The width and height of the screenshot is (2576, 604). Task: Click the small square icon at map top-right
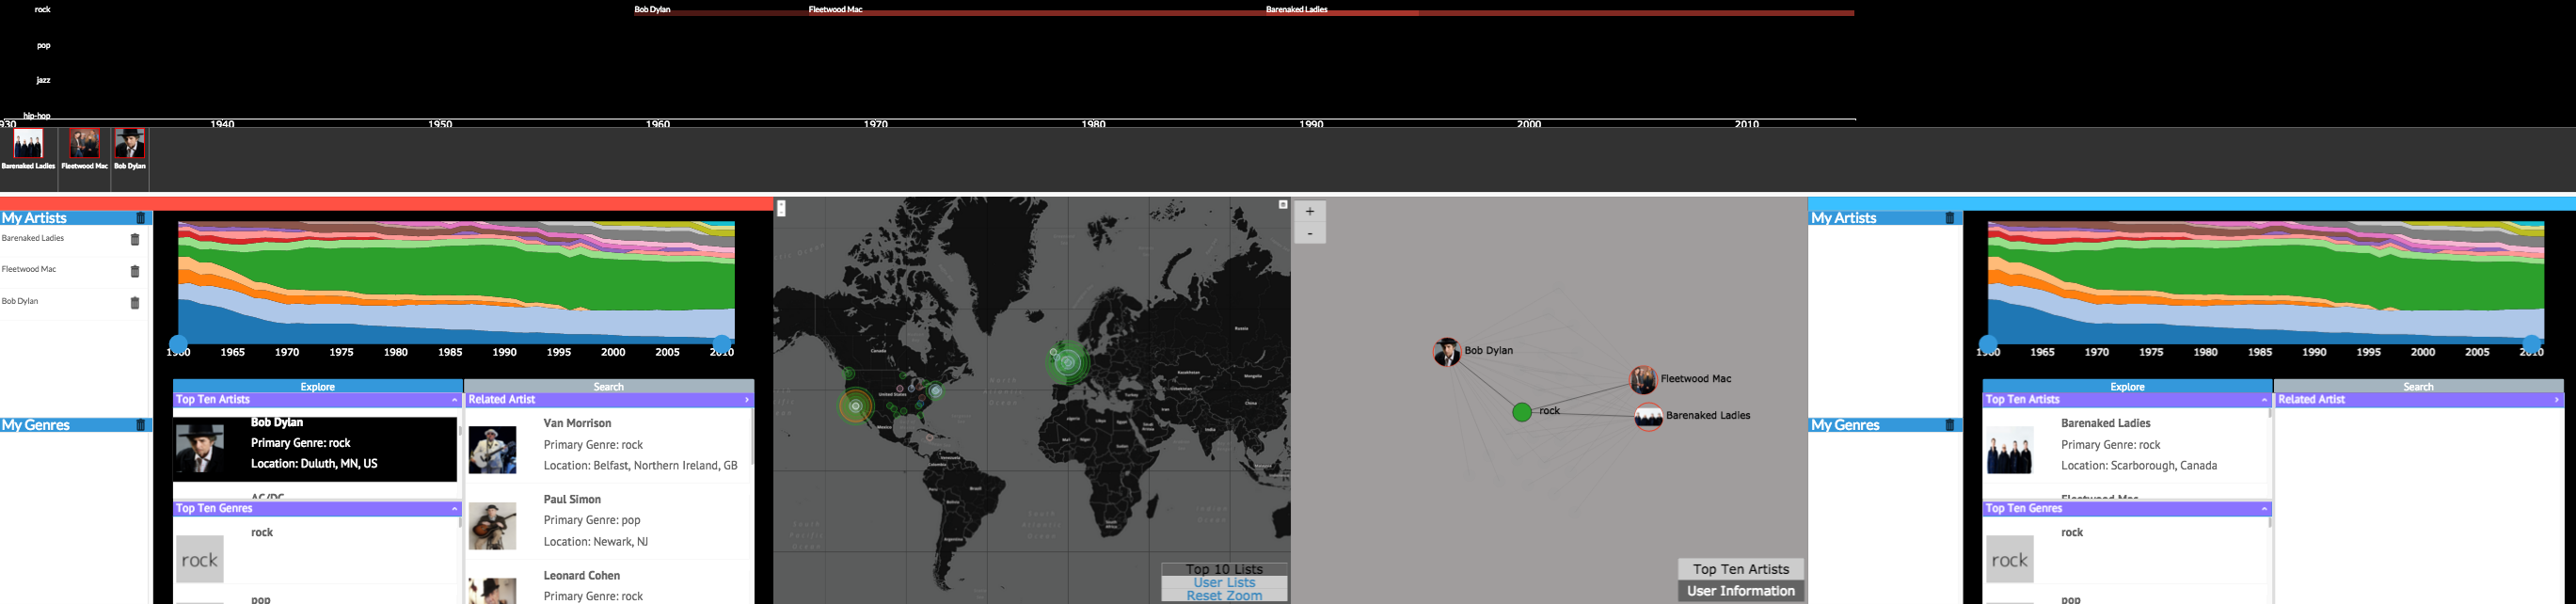1283,204
